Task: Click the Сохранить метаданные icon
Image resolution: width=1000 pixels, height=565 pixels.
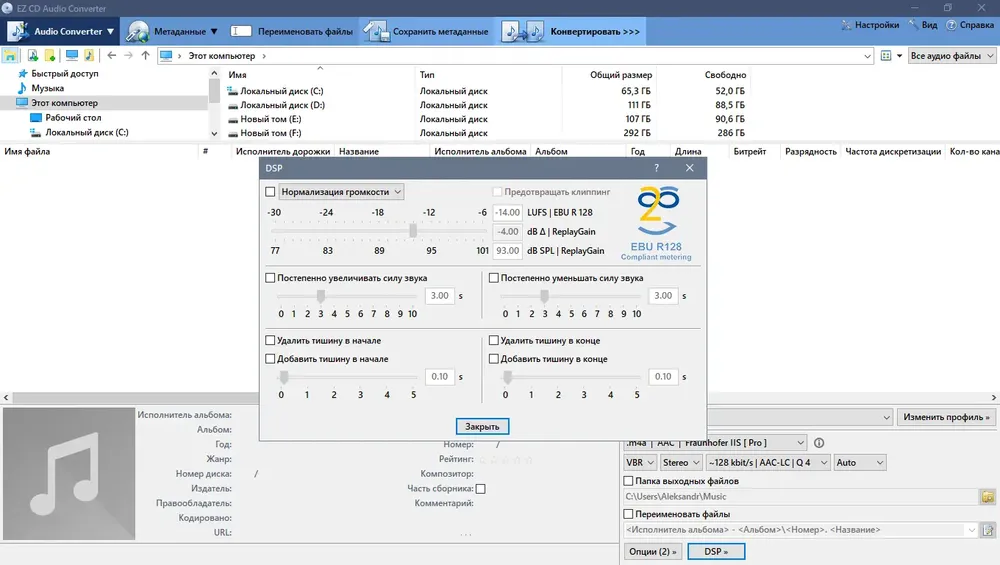Action: 376,31
